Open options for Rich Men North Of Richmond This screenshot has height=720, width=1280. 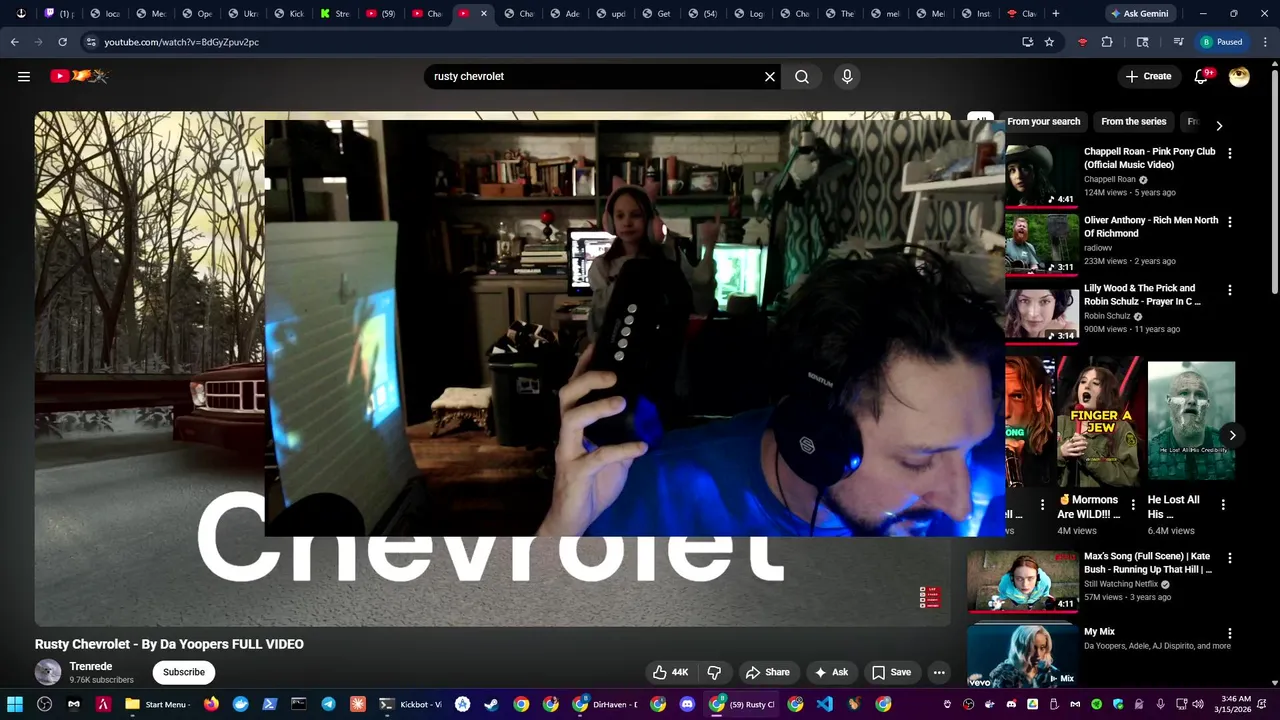tap(1230, 222)
